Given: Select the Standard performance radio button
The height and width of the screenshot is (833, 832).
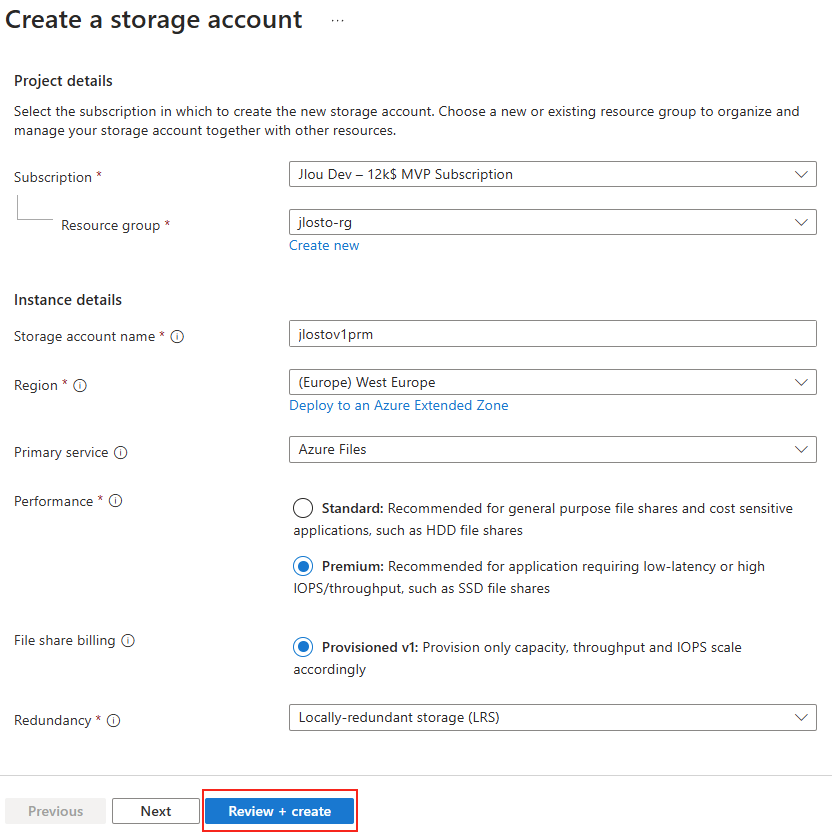Looking at the screenshot, I should click(303, 508).
